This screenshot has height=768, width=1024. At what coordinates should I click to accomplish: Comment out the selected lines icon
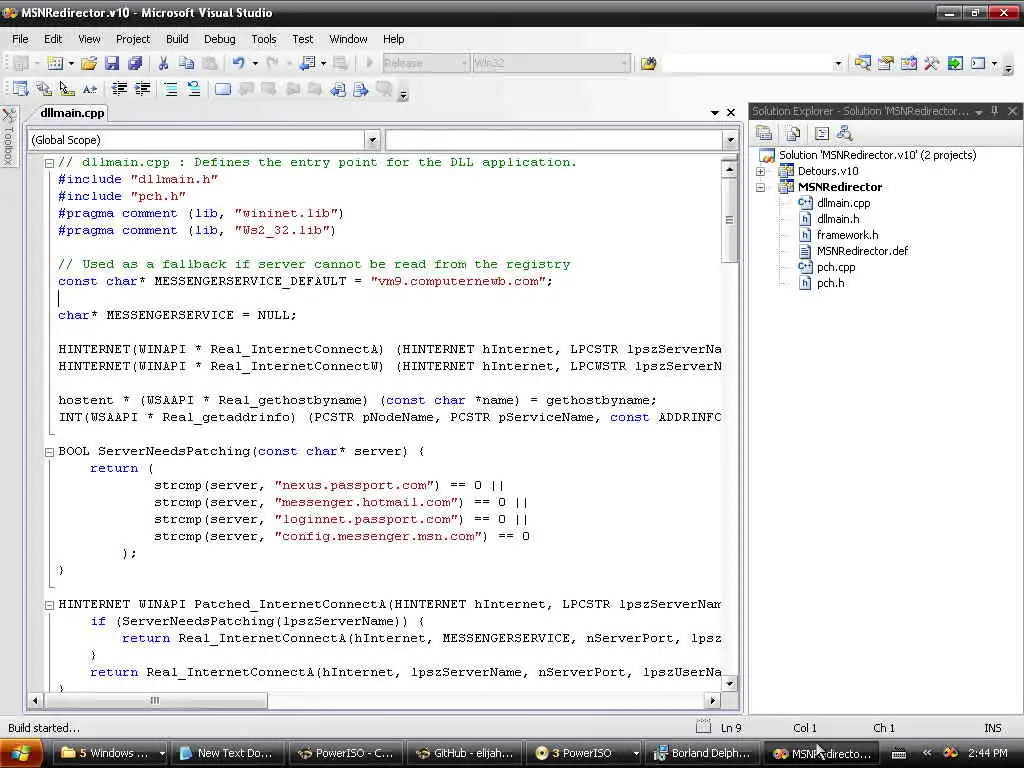(x=171, y=89)
